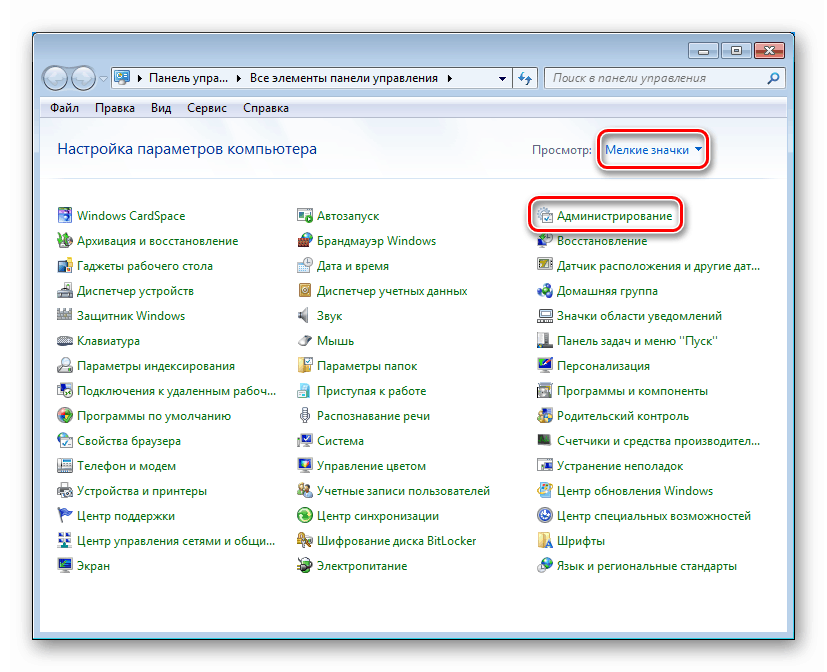This screenshot has height=672, width=827.
Task: Click the Центр синхронизации icon
Action: coord(304,515)
